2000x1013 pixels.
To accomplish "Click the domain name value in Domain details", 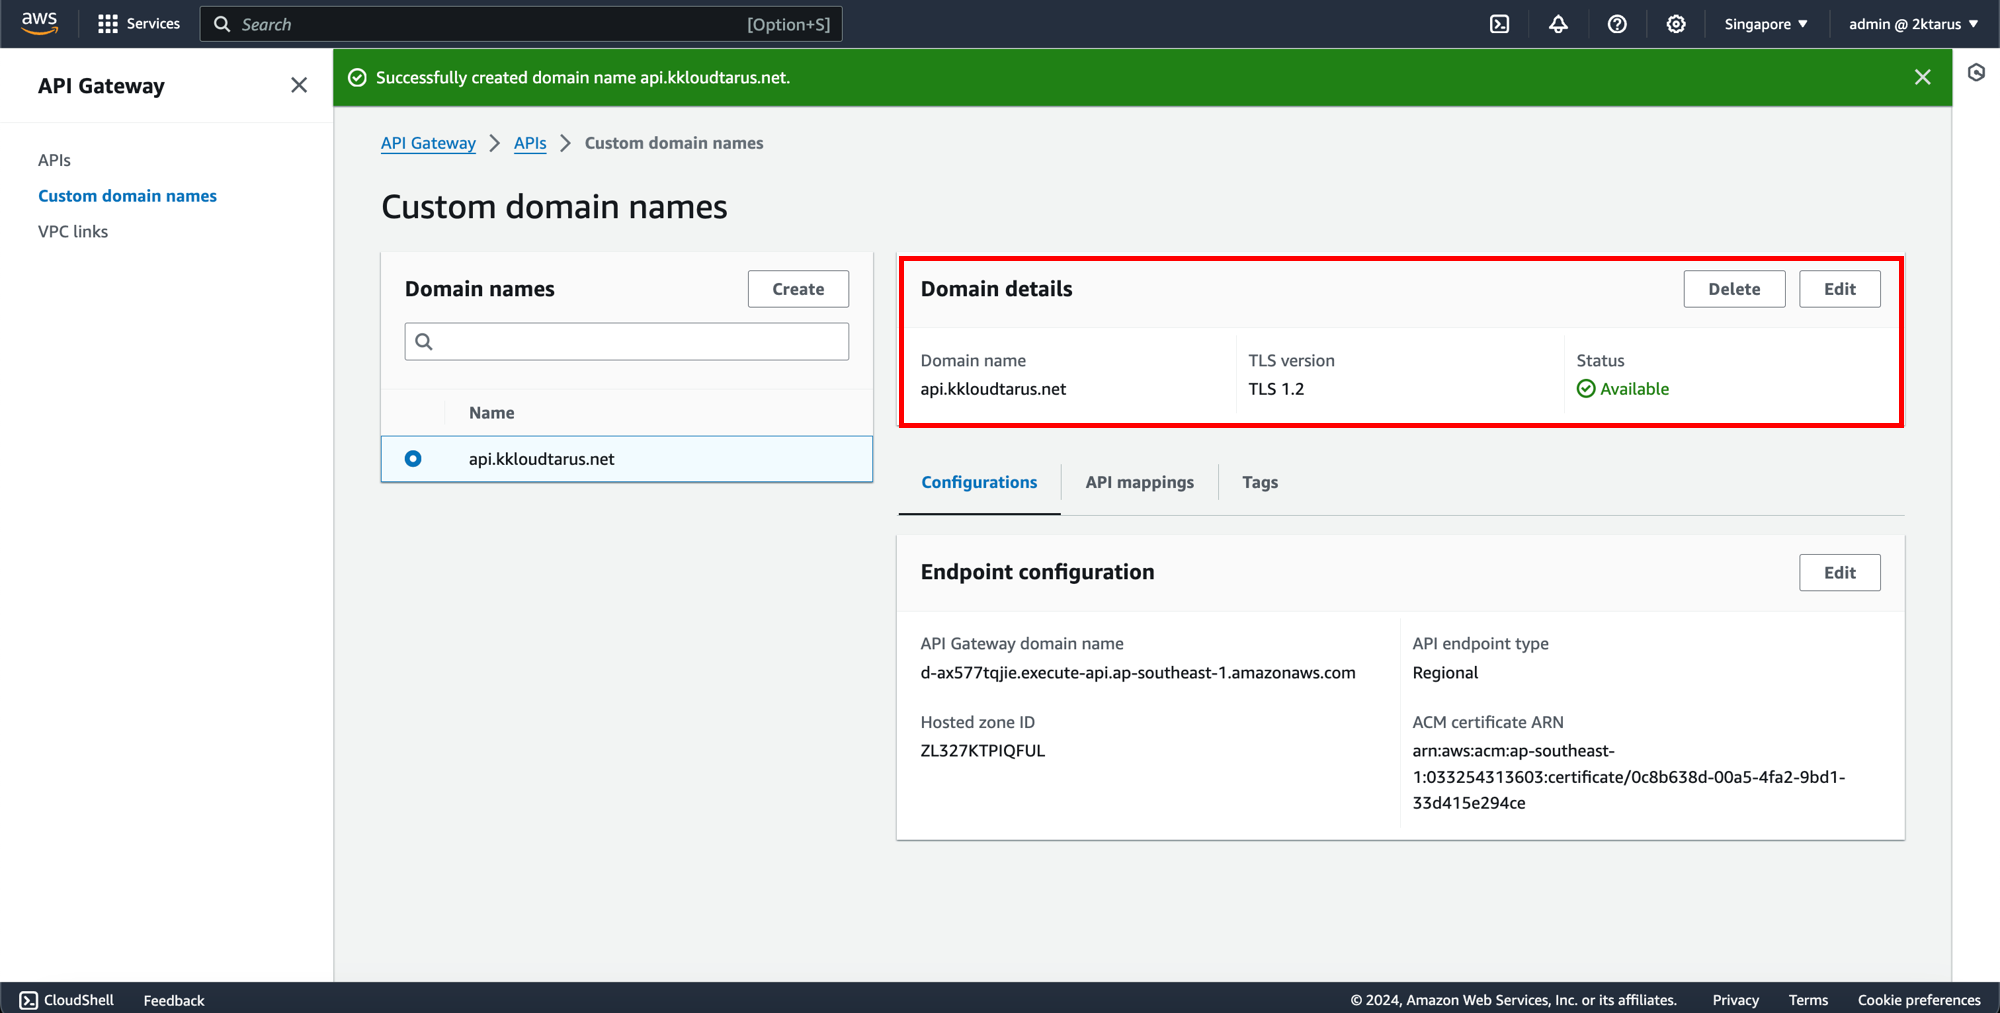I will click(993, 389).
